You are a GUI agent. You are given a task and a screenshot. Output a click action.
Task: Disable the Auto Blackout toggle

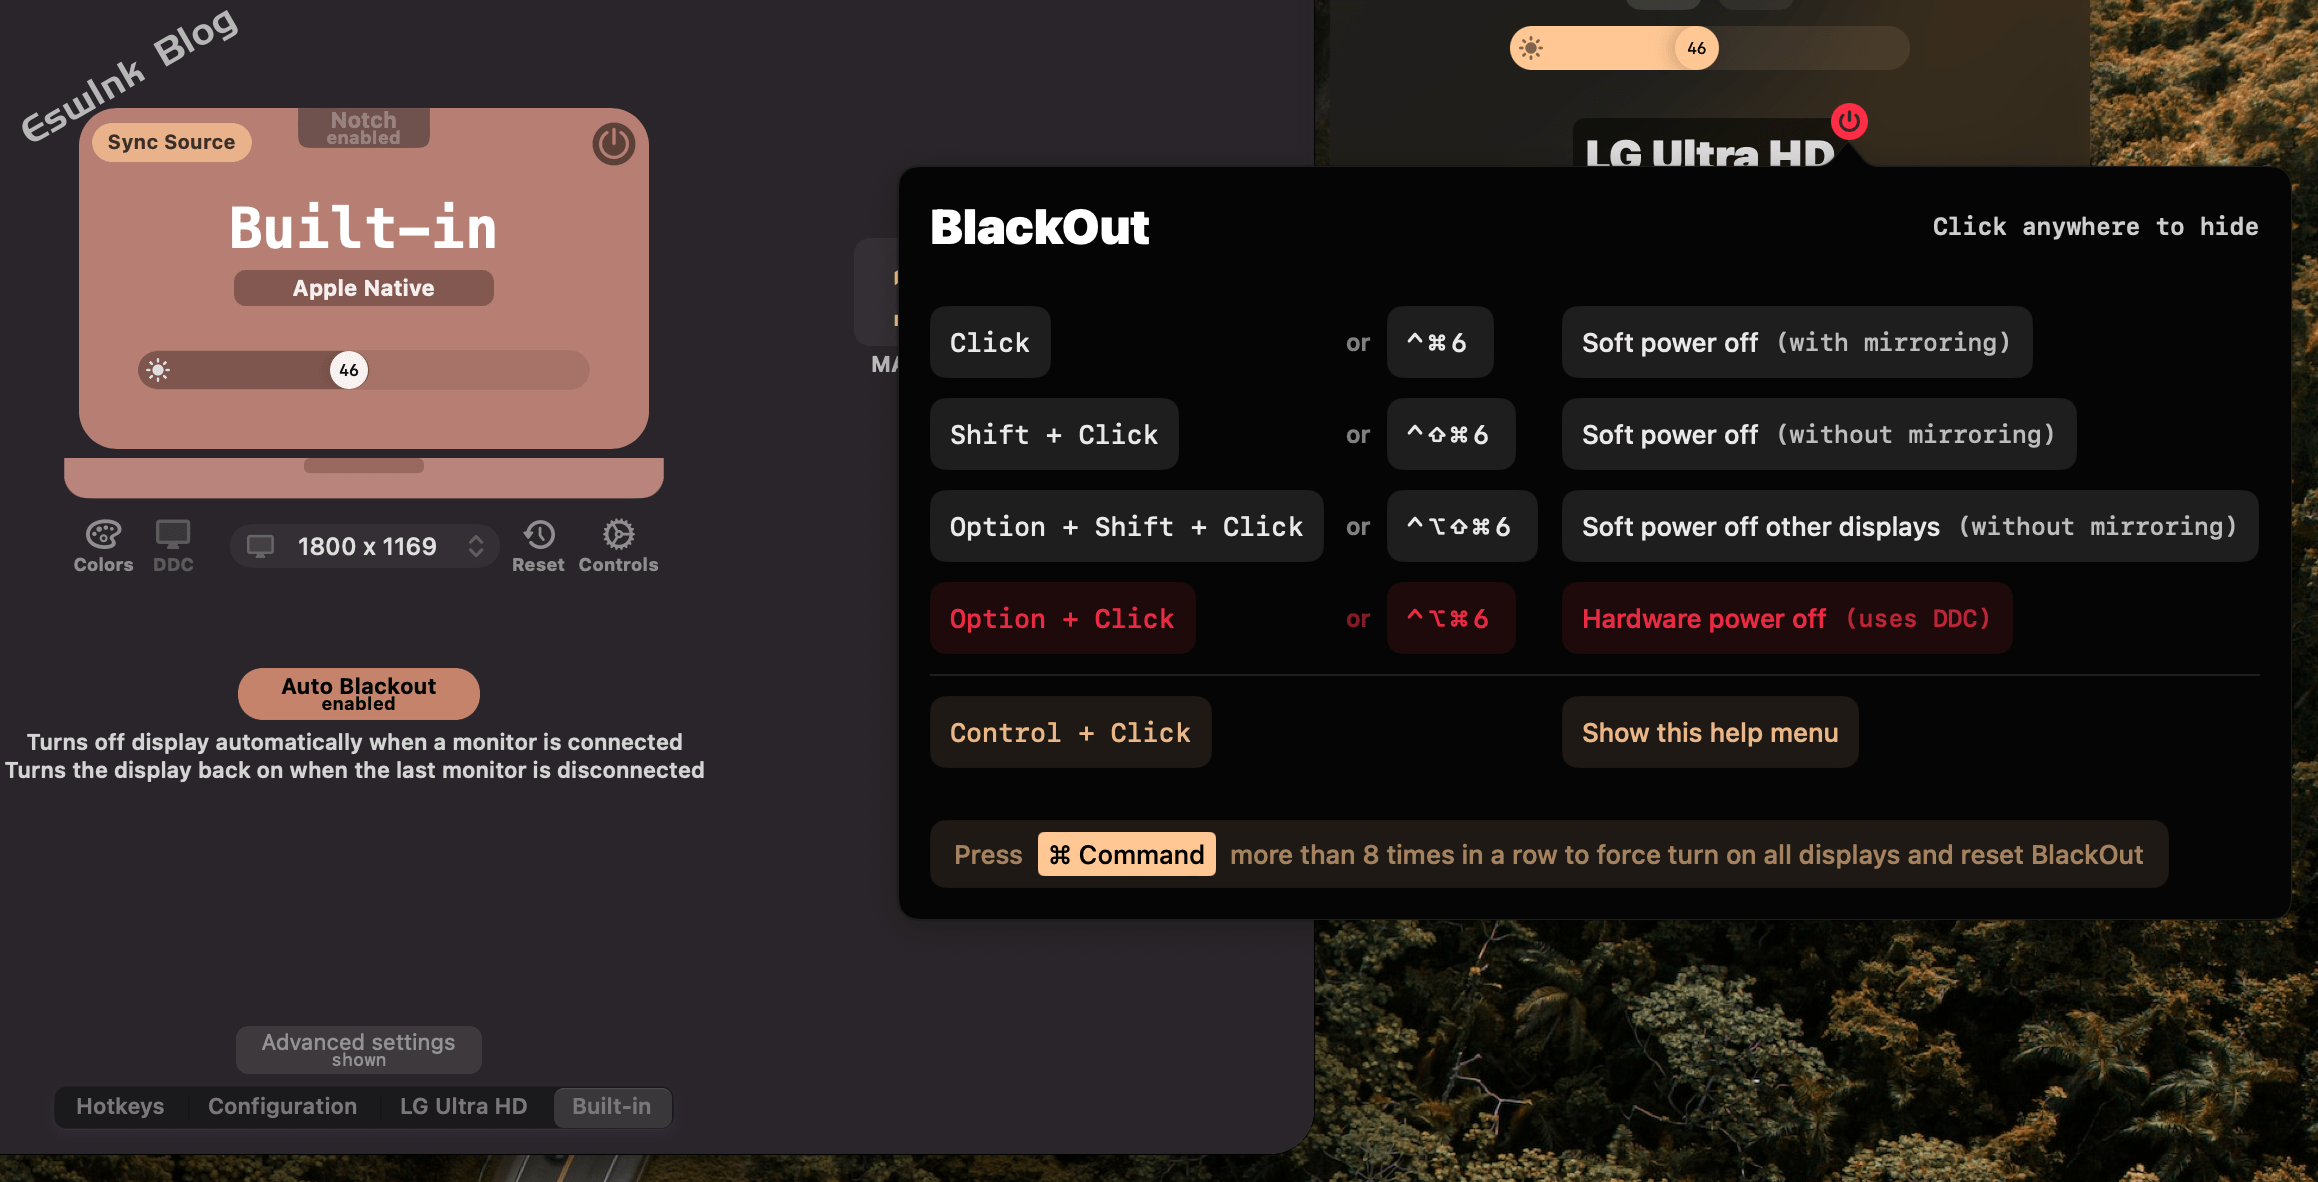358,693
